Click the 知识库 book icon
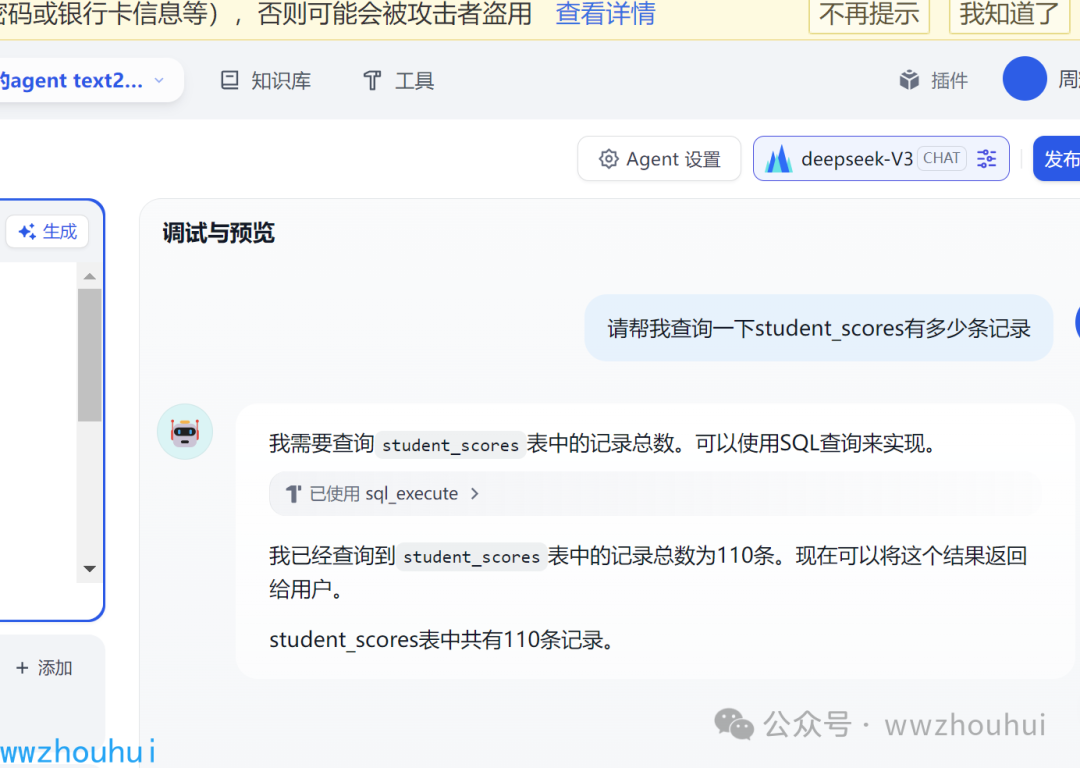 click(x=229, y=81)
